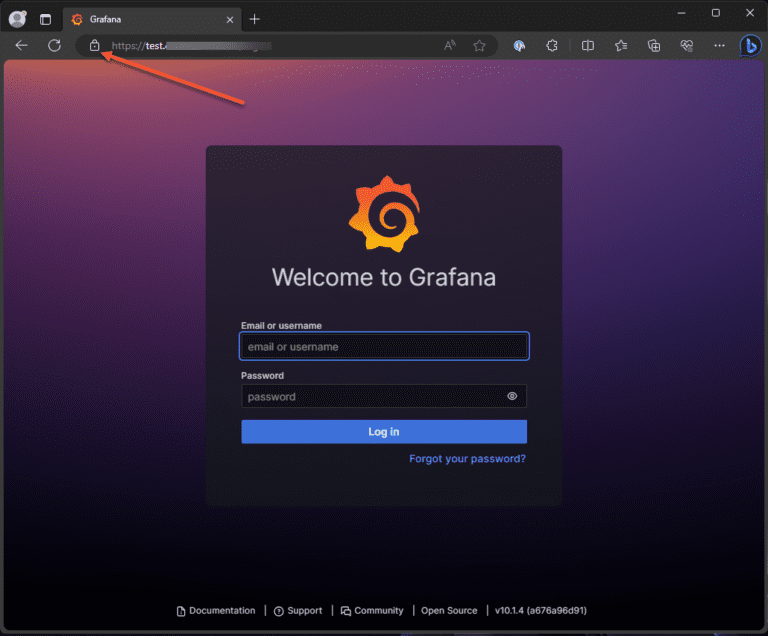Open Bing Copilot sidebar icon
768x636 pixels.
coord(750,46)
